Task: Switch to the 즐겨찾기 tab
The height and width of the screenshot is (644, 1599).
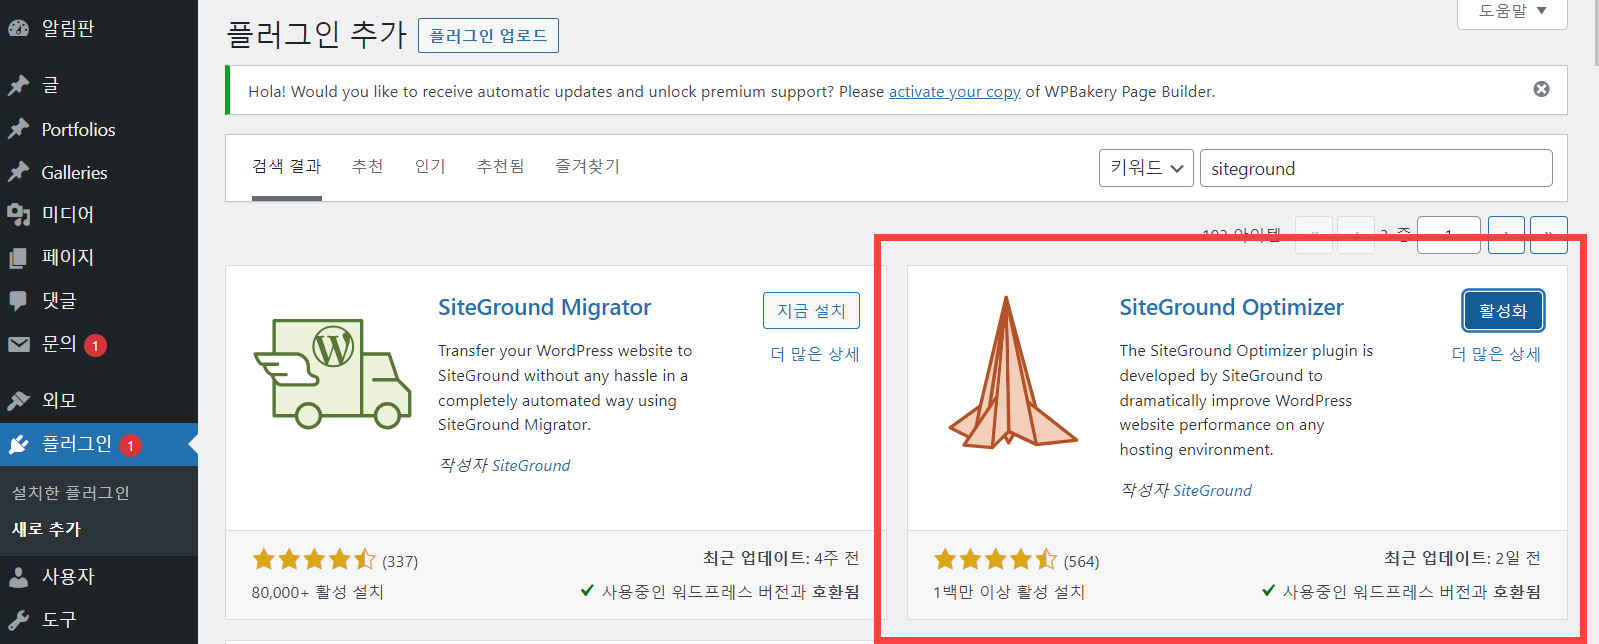Action: pos(588,166)
